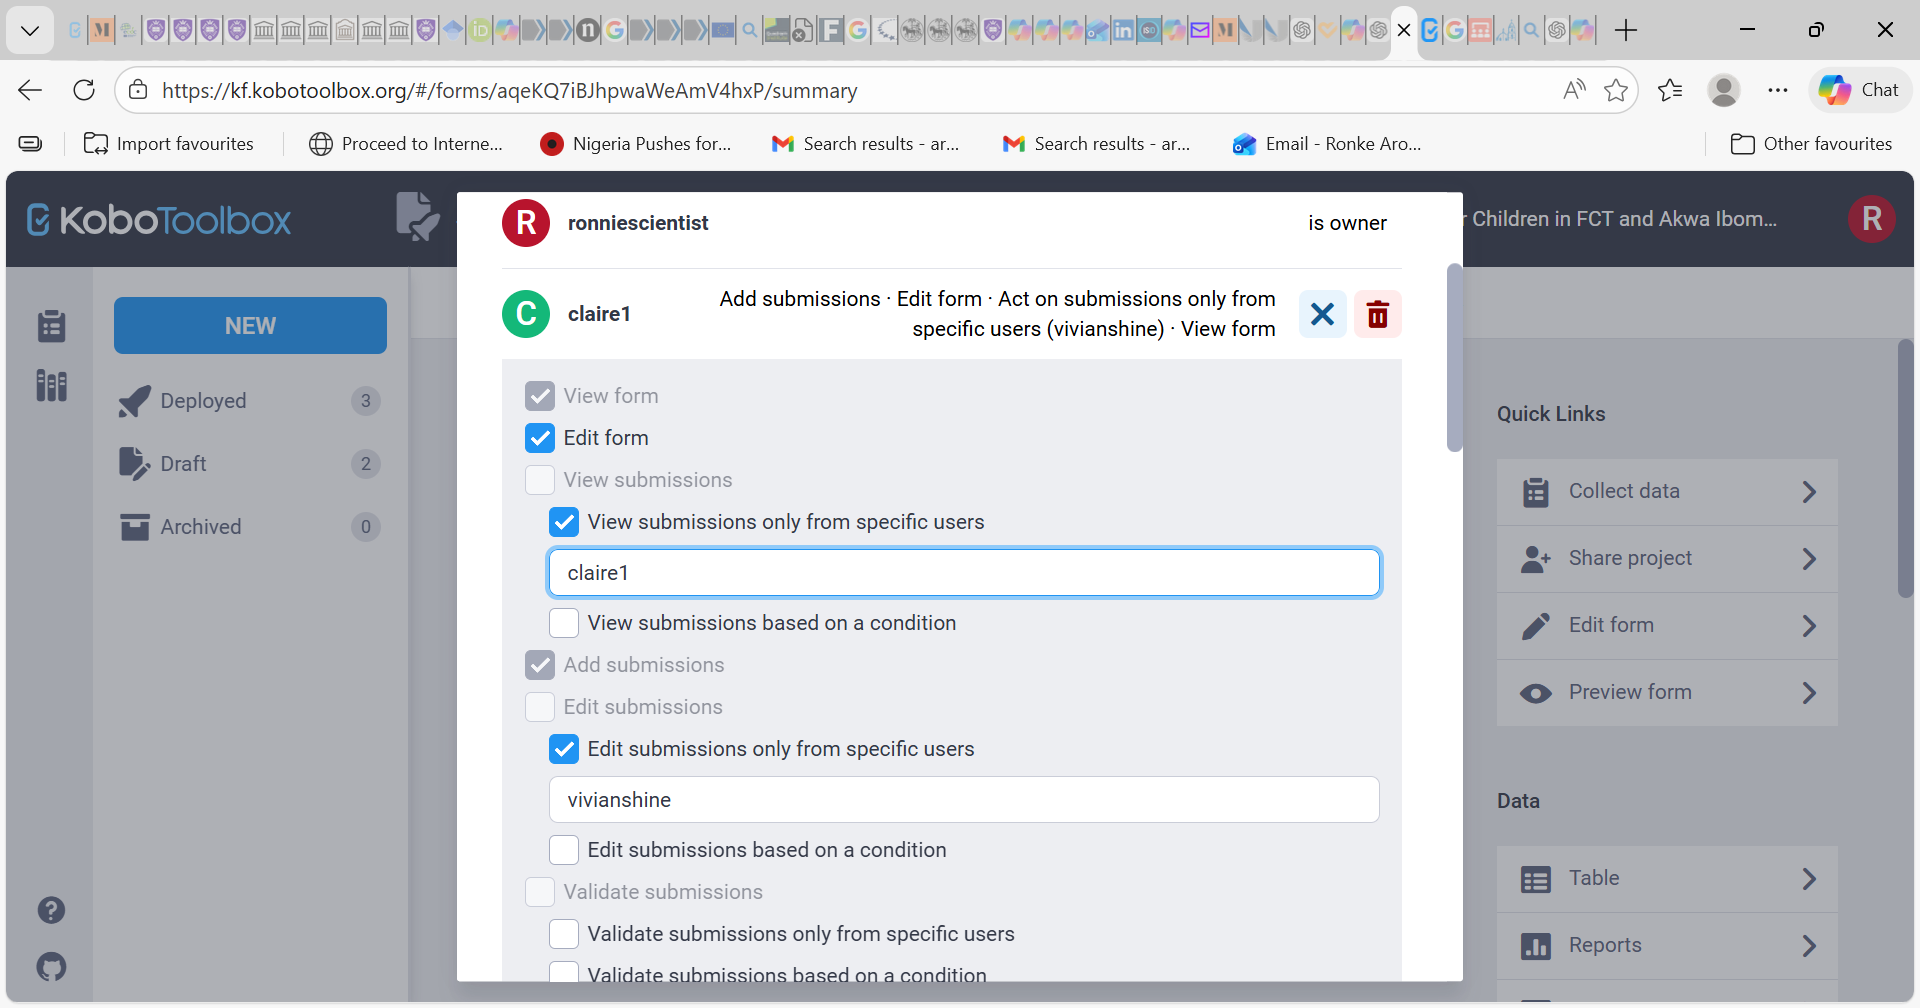This screenshot has height=1008, width=1920.
Task: Click the vivianshine username input field
Action: [963, 800]
